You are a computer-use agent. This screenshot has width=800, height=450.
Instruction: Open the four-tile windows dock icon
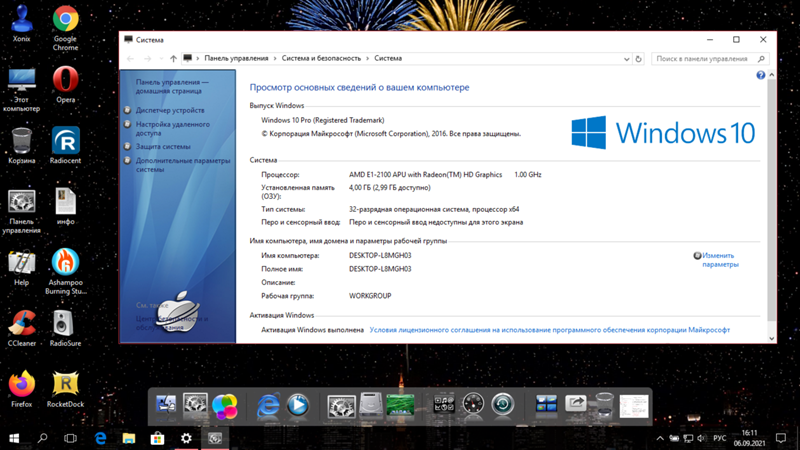pyautogui.click(x=546, y=405)
